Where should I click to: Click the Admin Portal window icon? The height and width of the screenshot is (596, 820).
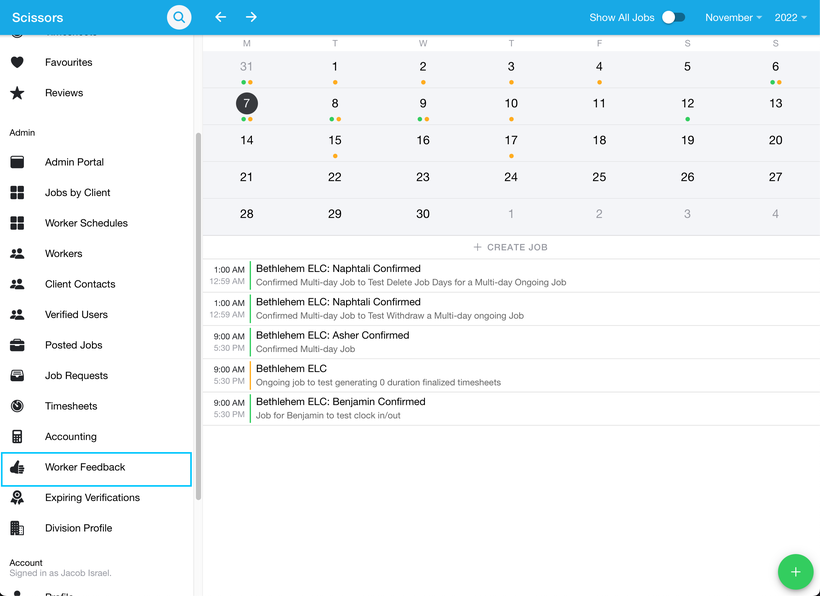coord(17,162)
